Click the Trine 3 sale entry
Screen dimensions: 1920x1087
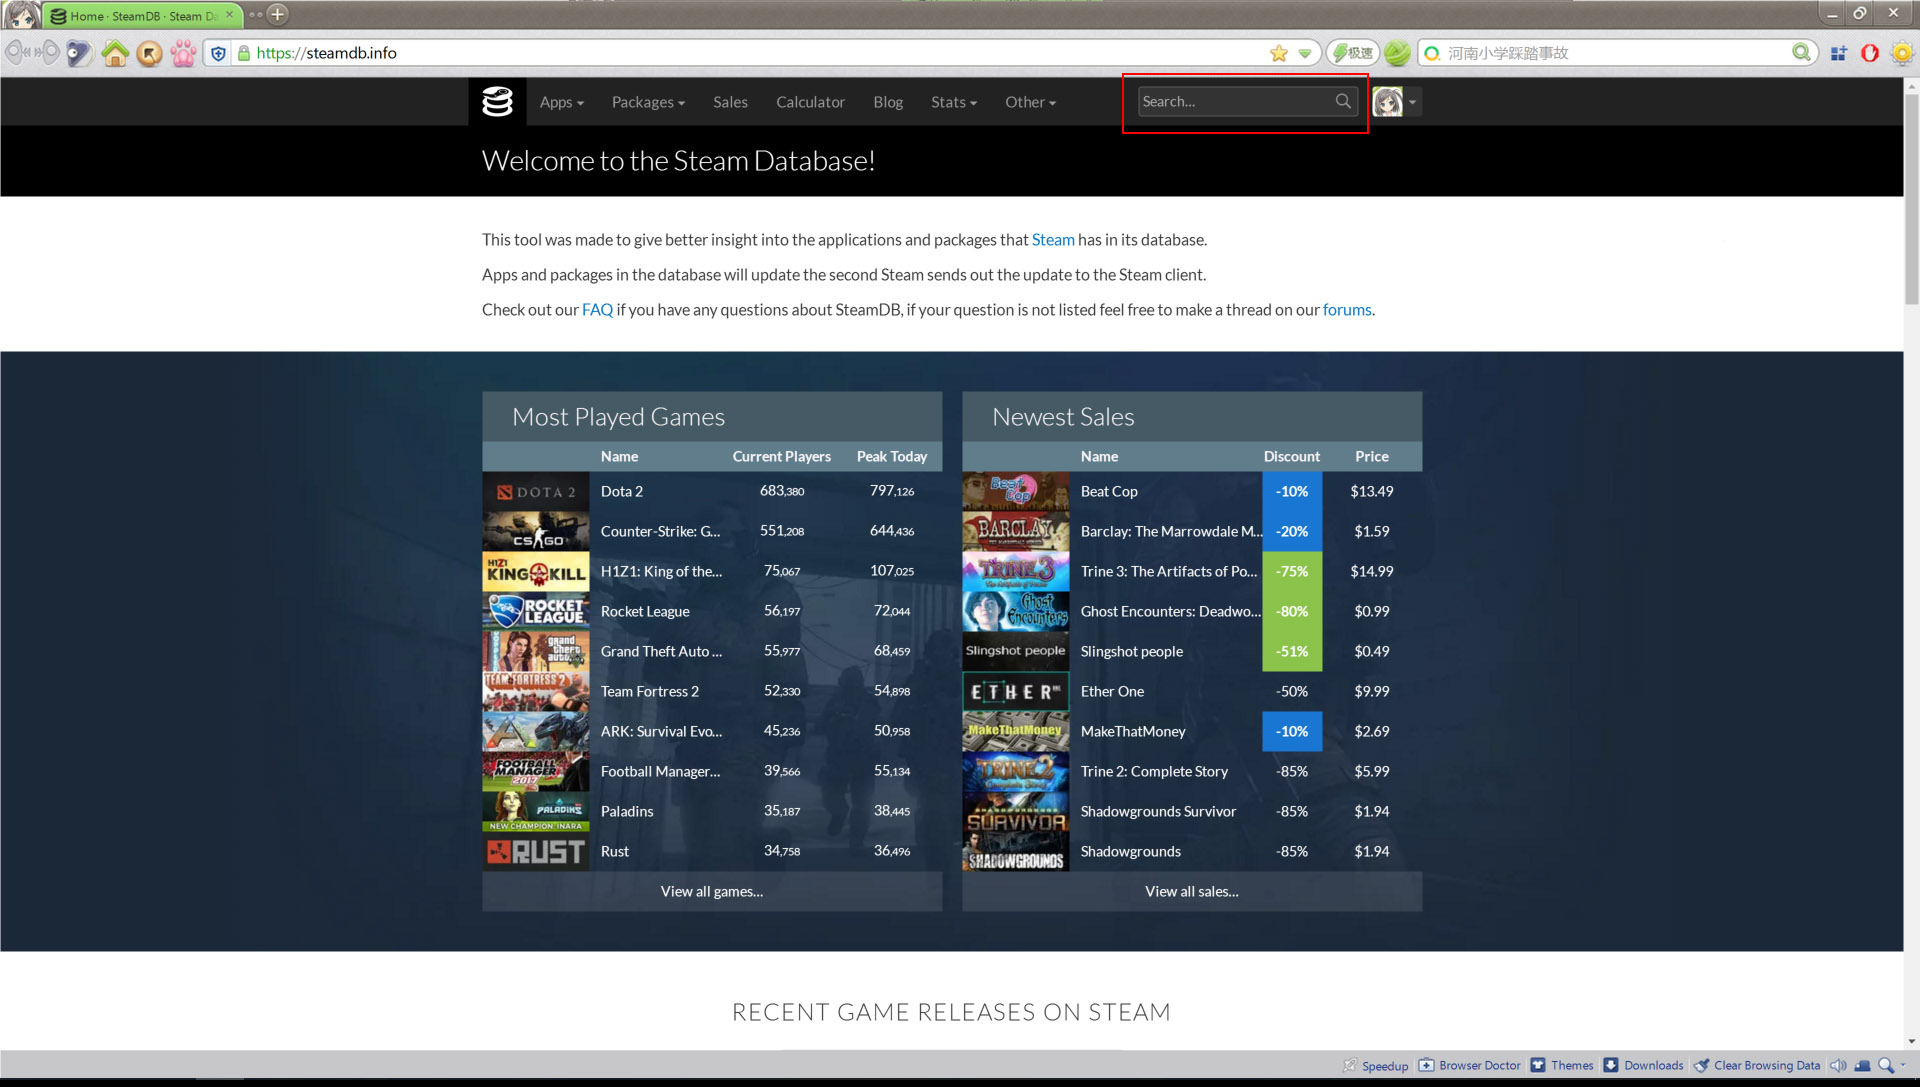[x=1192, y=571]
